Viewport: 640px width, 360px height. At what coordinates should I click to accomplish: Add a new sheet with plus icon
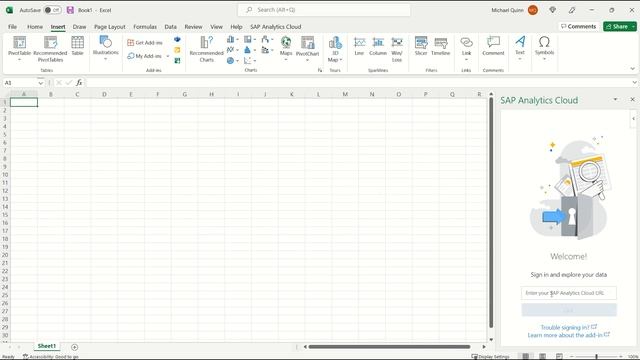(74, 347)
